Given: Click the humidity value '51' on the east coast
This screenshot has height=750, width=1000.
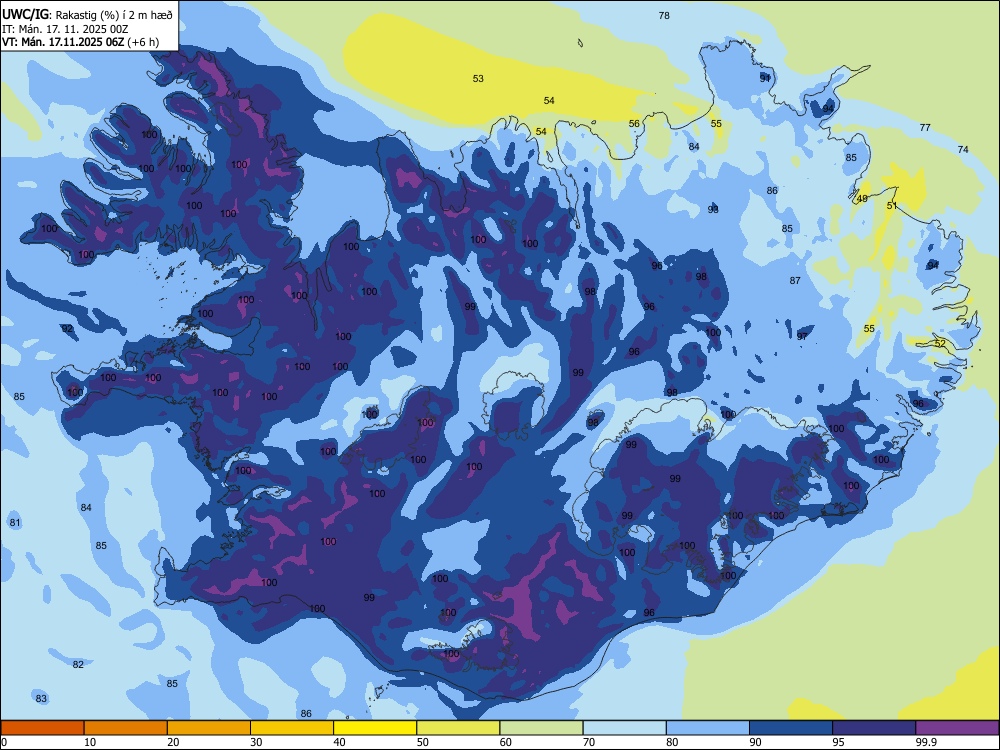Looking at the screenshot, I should (x=892, y=206).
